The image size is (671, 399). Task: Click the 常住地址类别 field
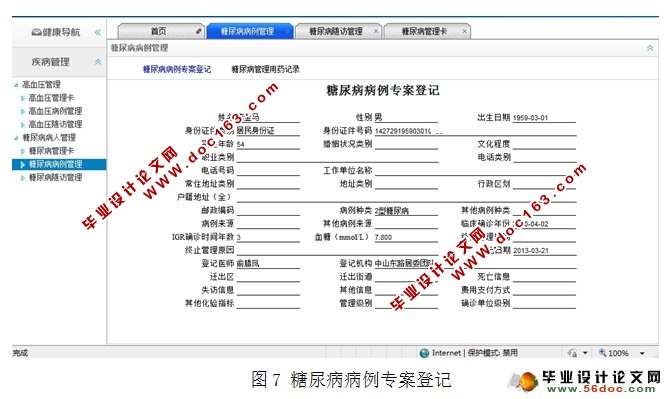[x=268, y=184]
